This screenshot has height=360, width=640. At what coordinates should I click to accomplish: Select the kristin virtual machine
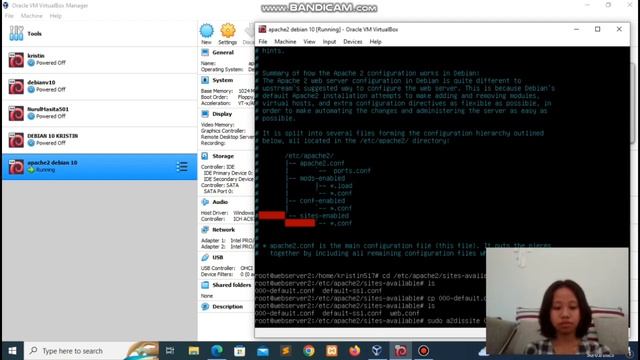click(99, 60)
